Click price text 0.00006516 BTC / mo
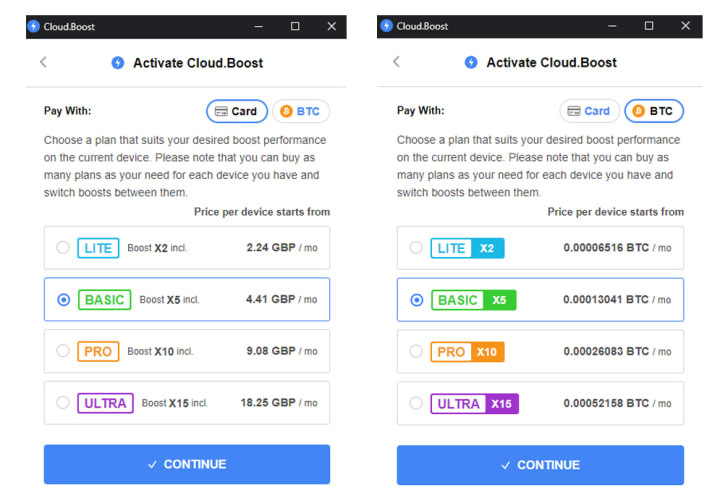Image resolution: width=720 pixels, height=498 pixels. click(618, 248)
